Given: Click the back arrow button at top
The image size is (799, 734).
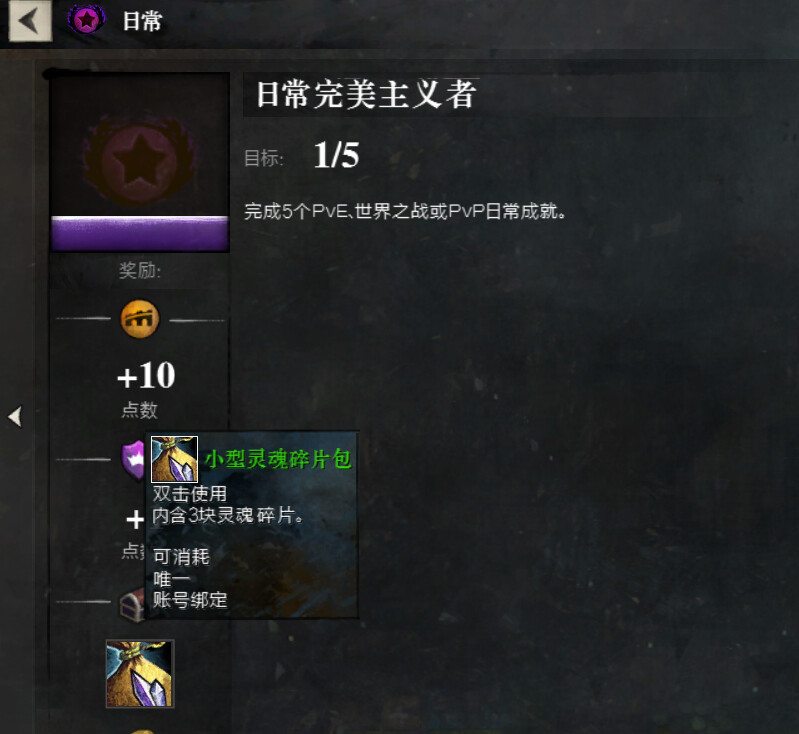Looking at the screenshot, I should pyautogui.click(x=30, y=21).
